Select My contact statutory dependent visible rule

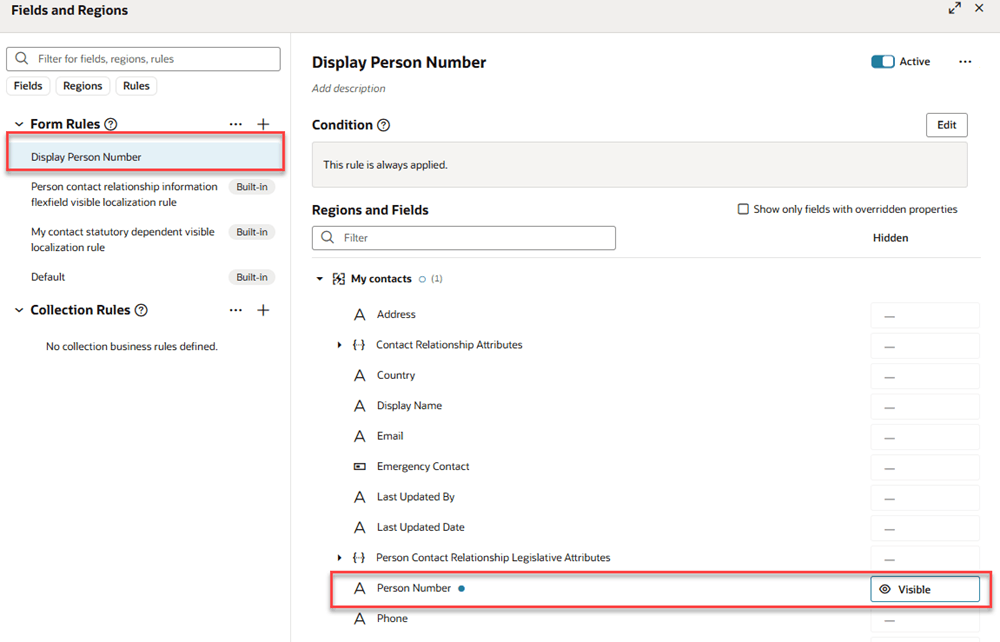[122, 240]
